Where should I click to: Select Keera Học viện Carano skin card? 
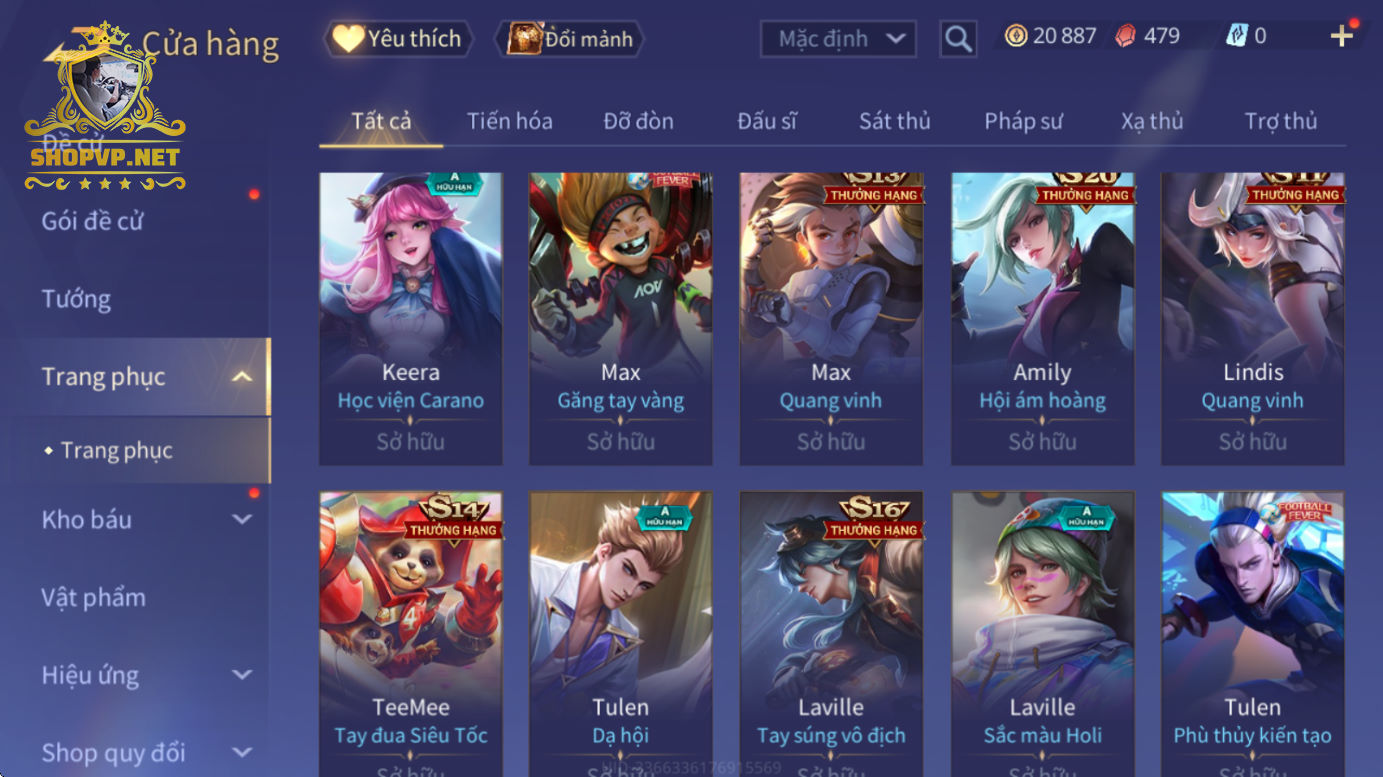tap(410, 319)
